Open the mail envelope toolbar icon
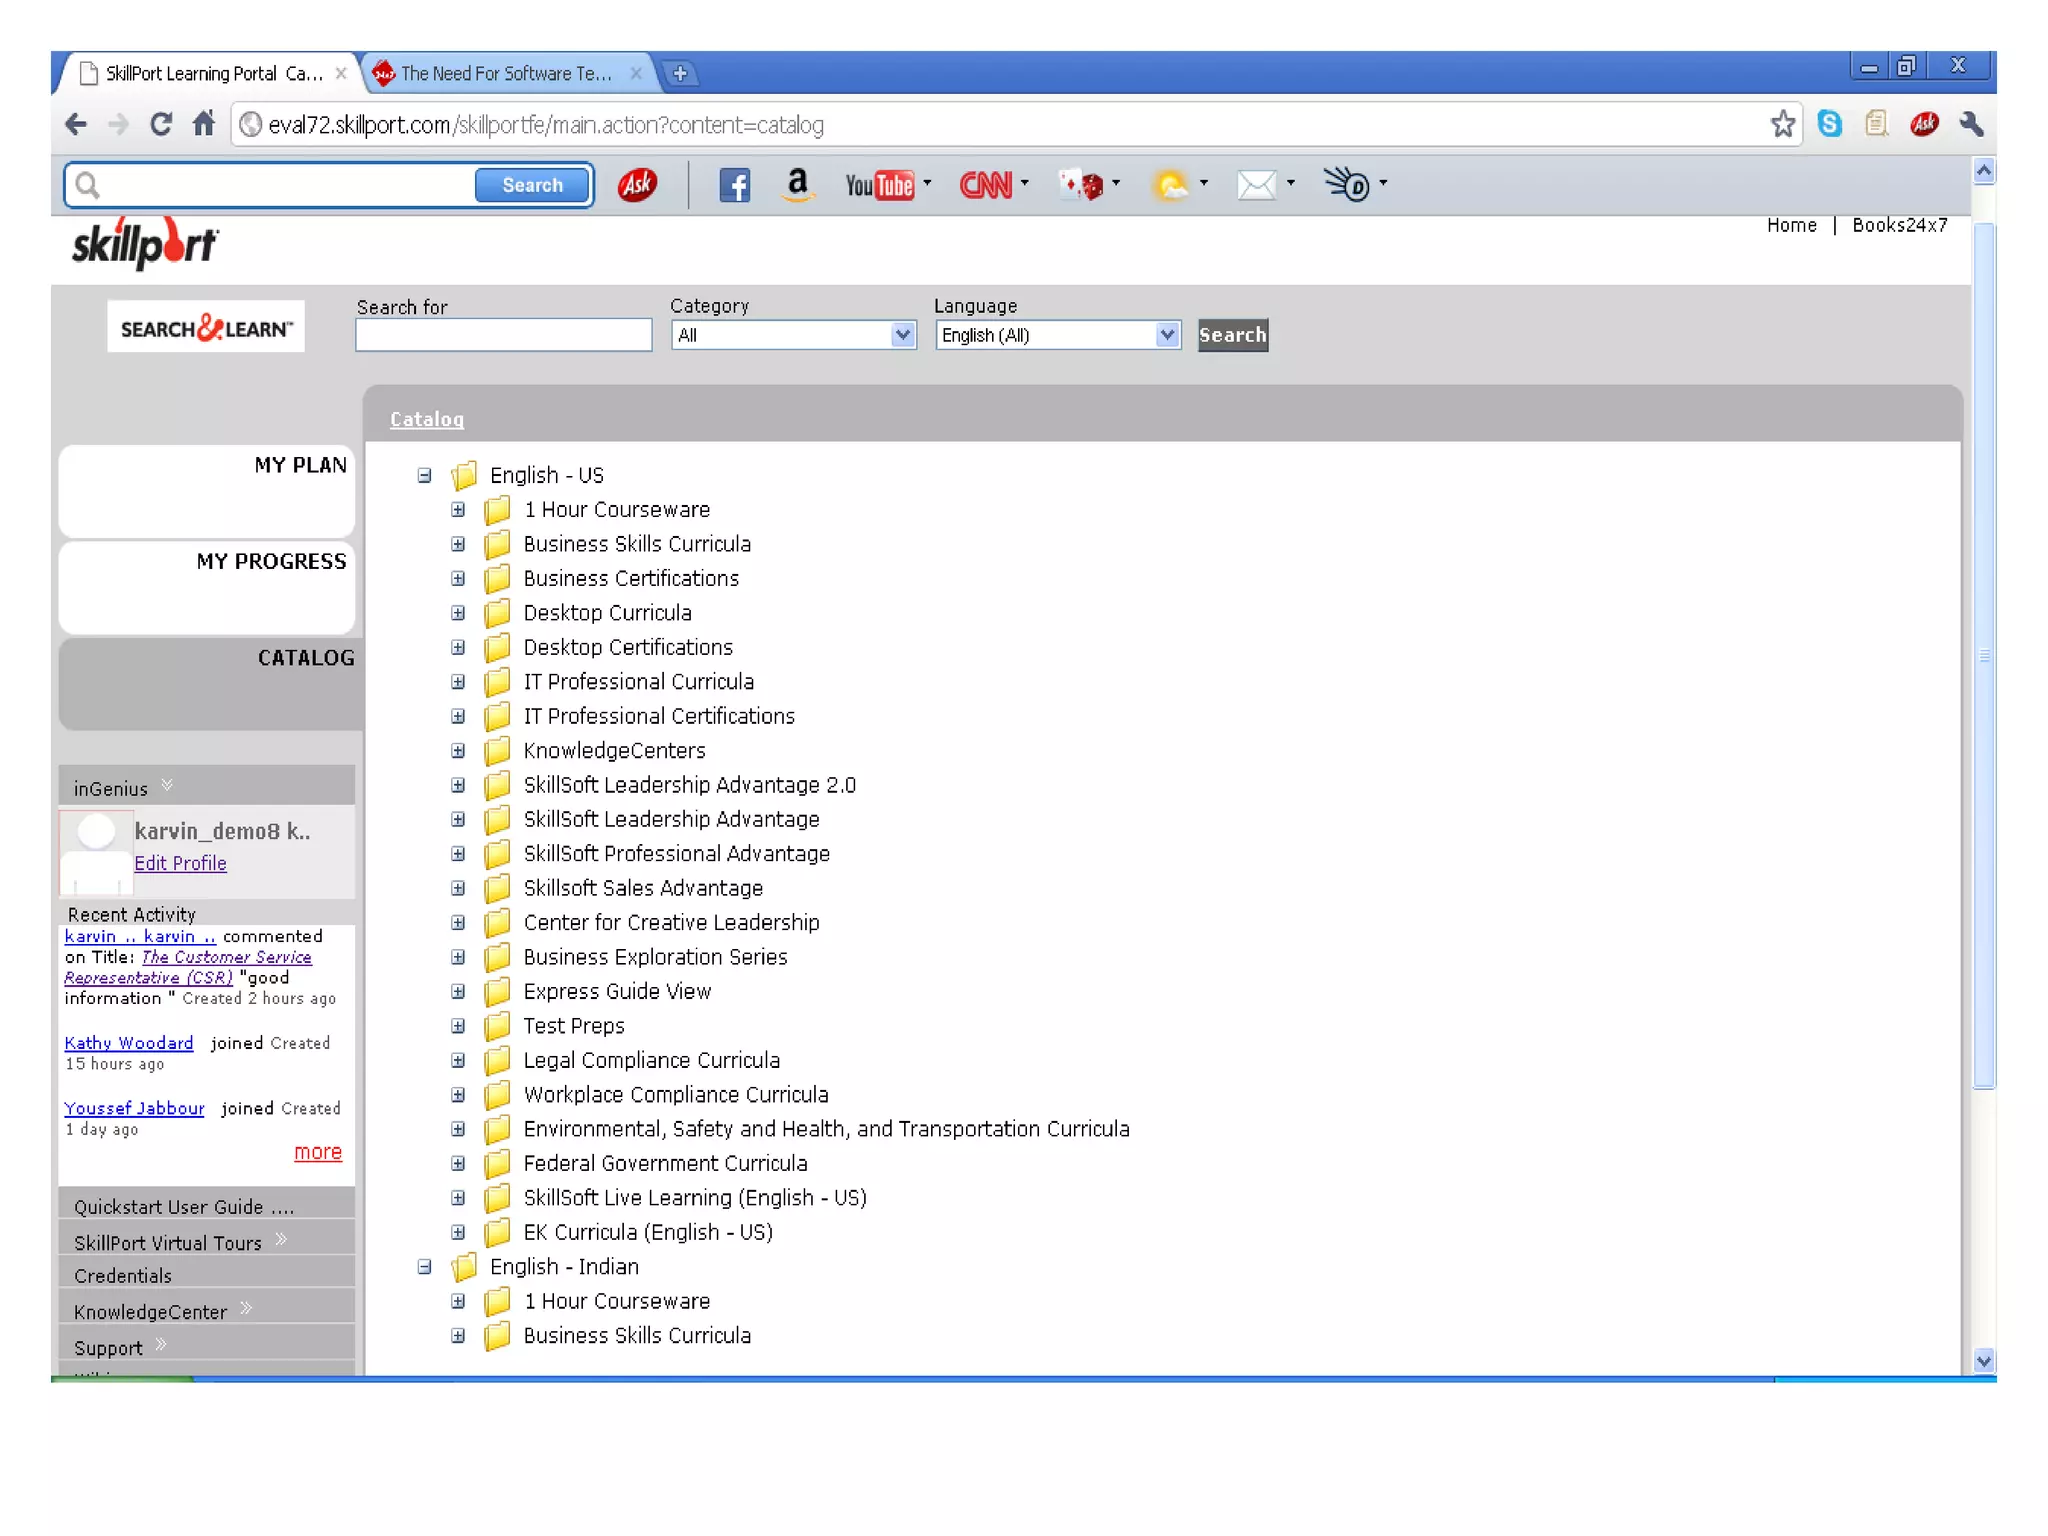 coord(1256,185)
